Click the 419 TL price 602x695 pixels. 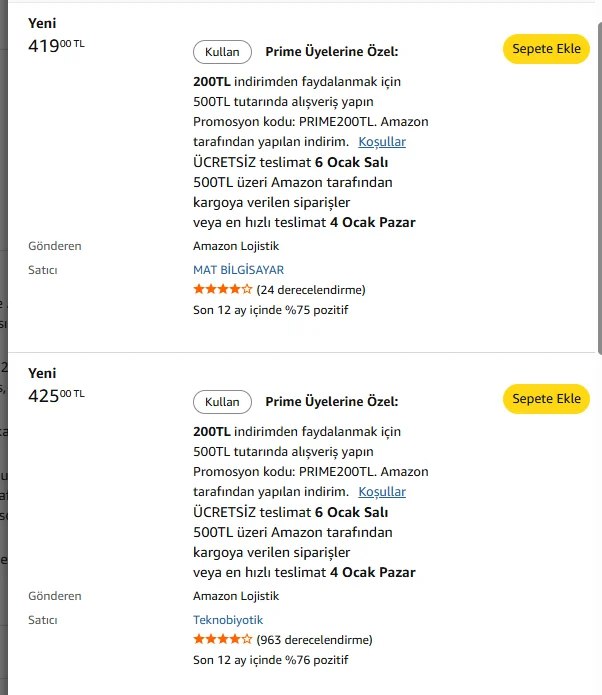coord(56,45)
